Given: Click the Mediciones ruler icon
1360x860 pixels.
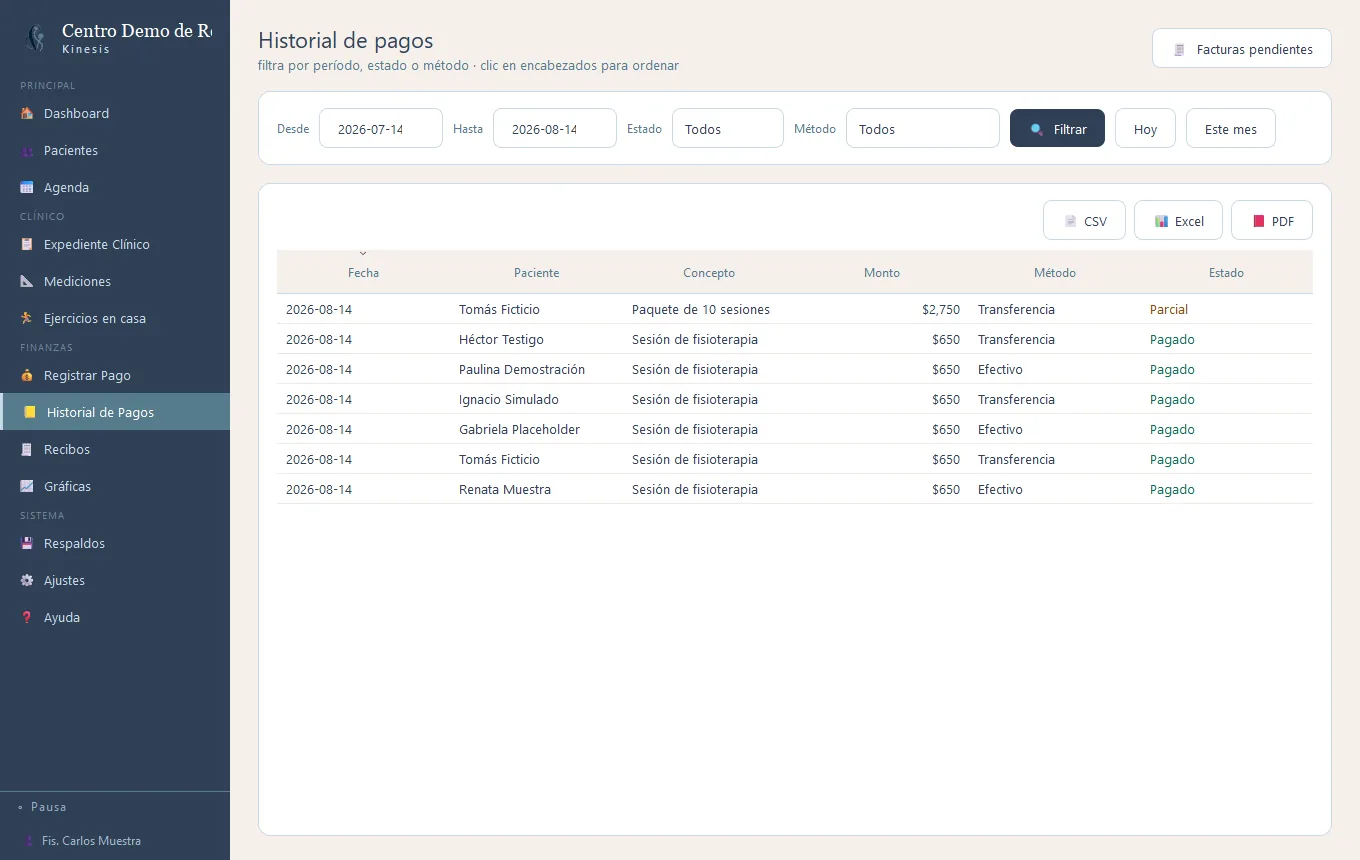Looking at the screenshot, I should (27, 281).
